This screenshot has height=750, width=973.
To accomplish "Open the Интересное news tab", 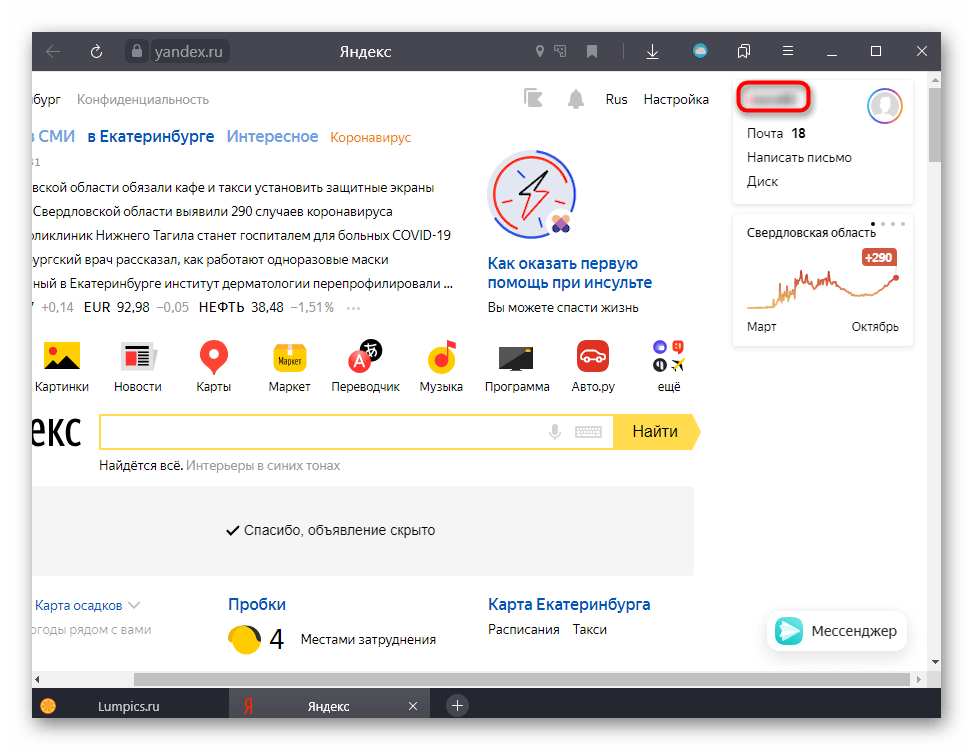I will click(272, 136).
